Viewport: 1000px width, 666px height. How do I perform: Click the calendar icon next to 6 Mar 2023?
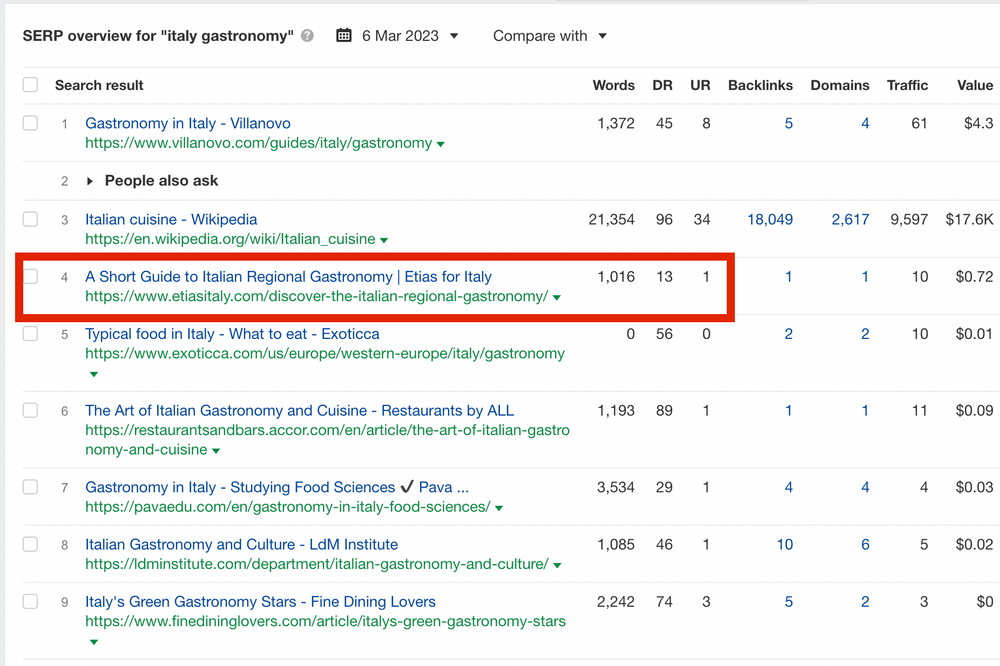point(344,35)
